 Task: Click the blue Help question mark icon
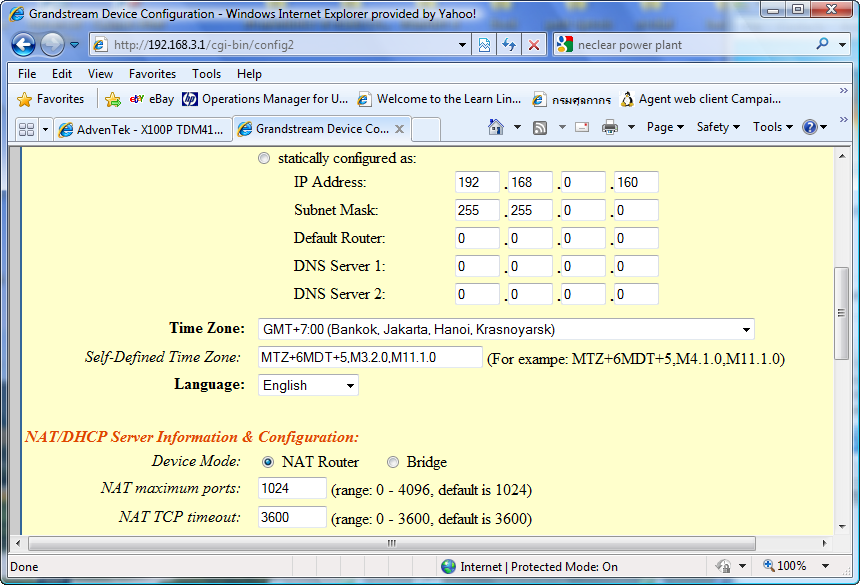tap(810, 127)
